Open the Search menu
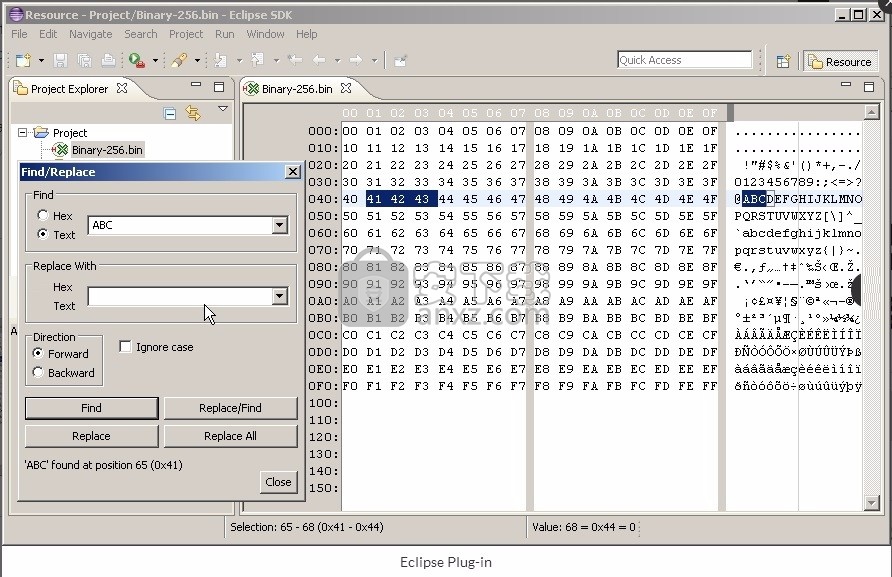The height and width of the screenshot is (577, 892). tap(140, 34)
